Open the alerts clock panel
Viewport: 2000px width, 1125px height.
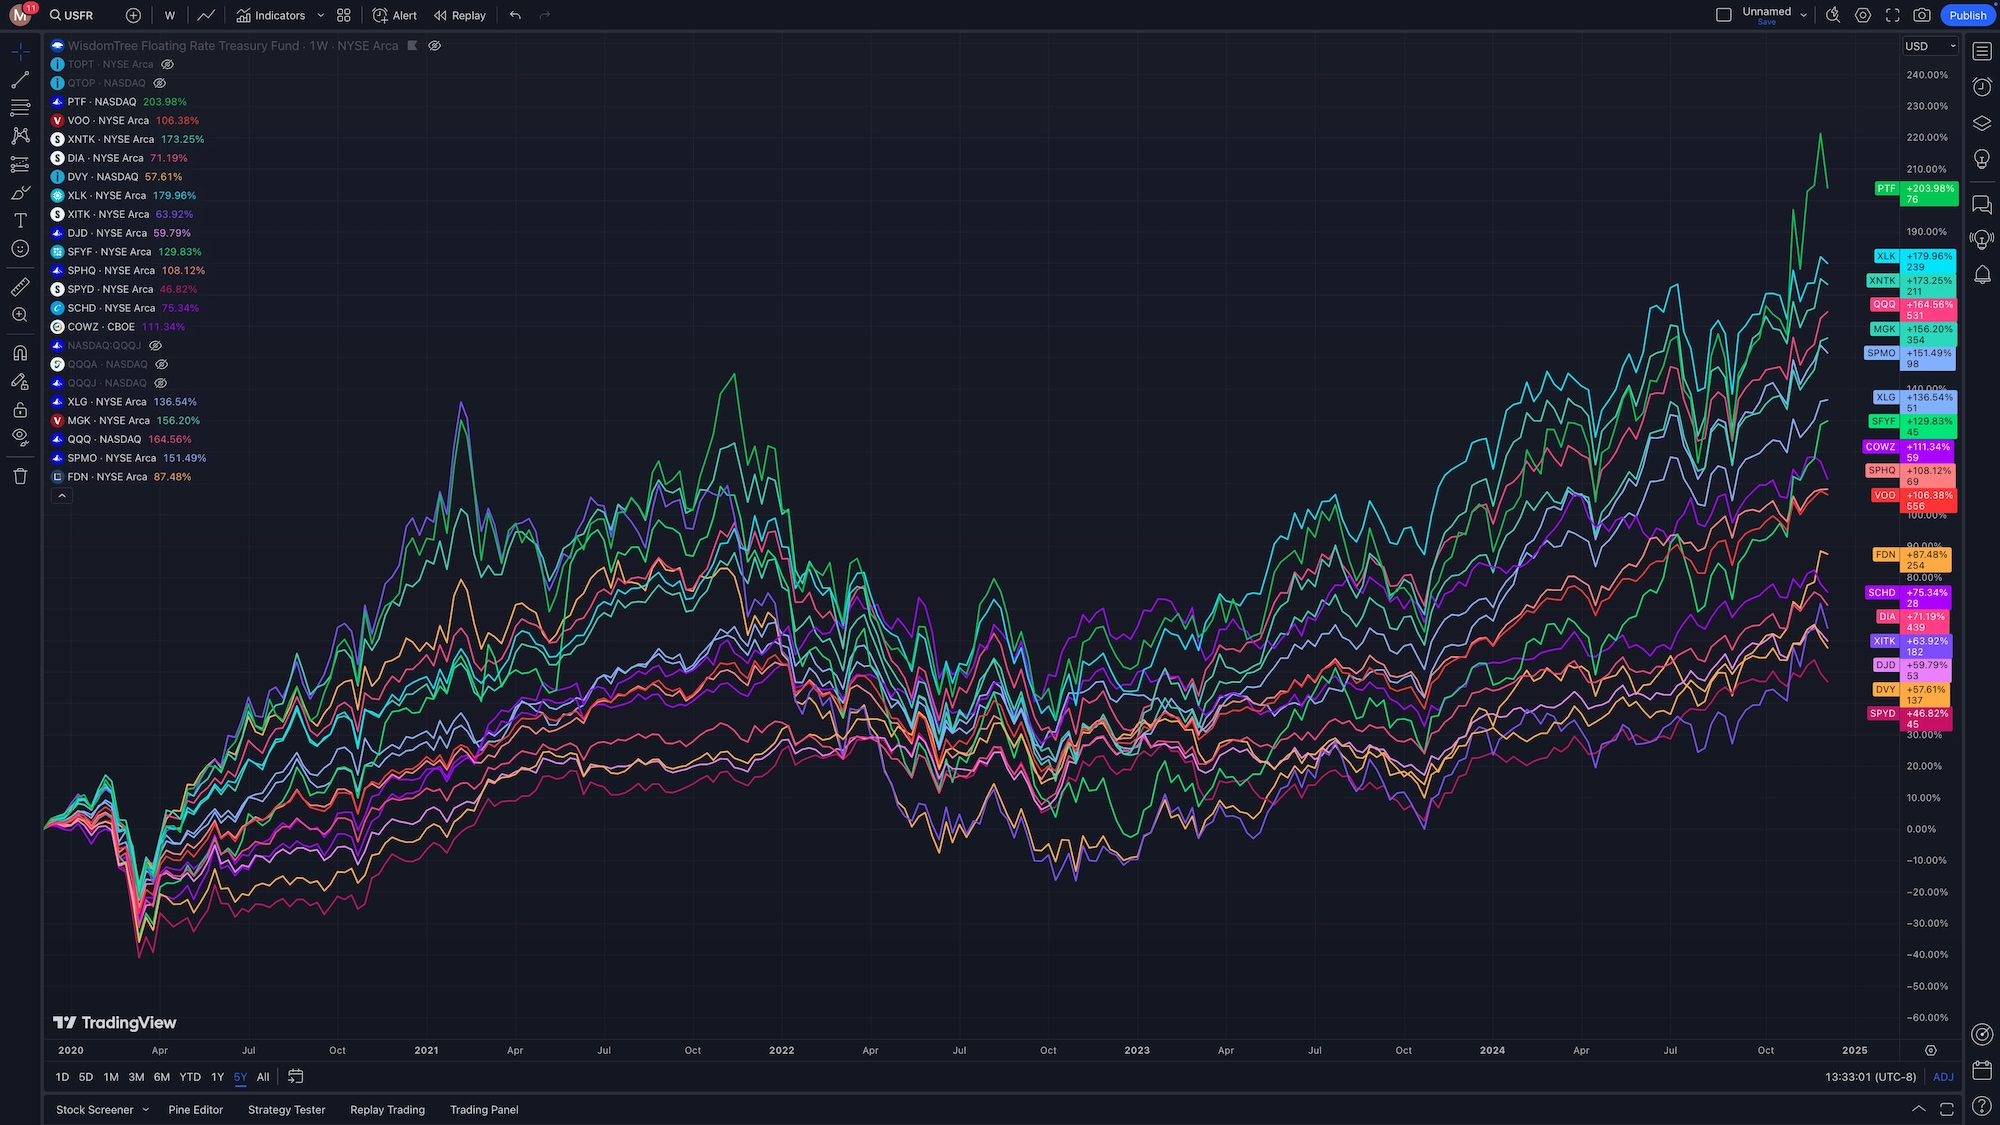[1982, 88]
